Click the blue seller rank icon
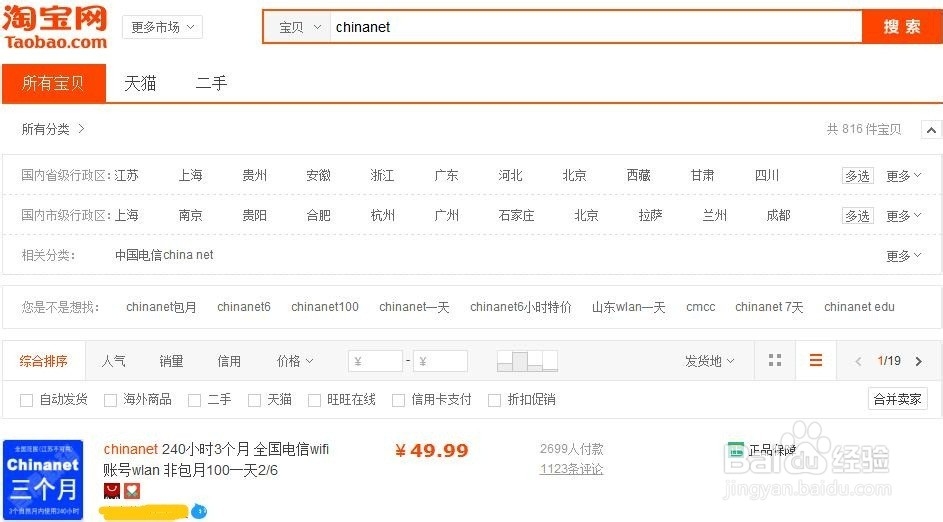943x522 pixels. point(199,512)
